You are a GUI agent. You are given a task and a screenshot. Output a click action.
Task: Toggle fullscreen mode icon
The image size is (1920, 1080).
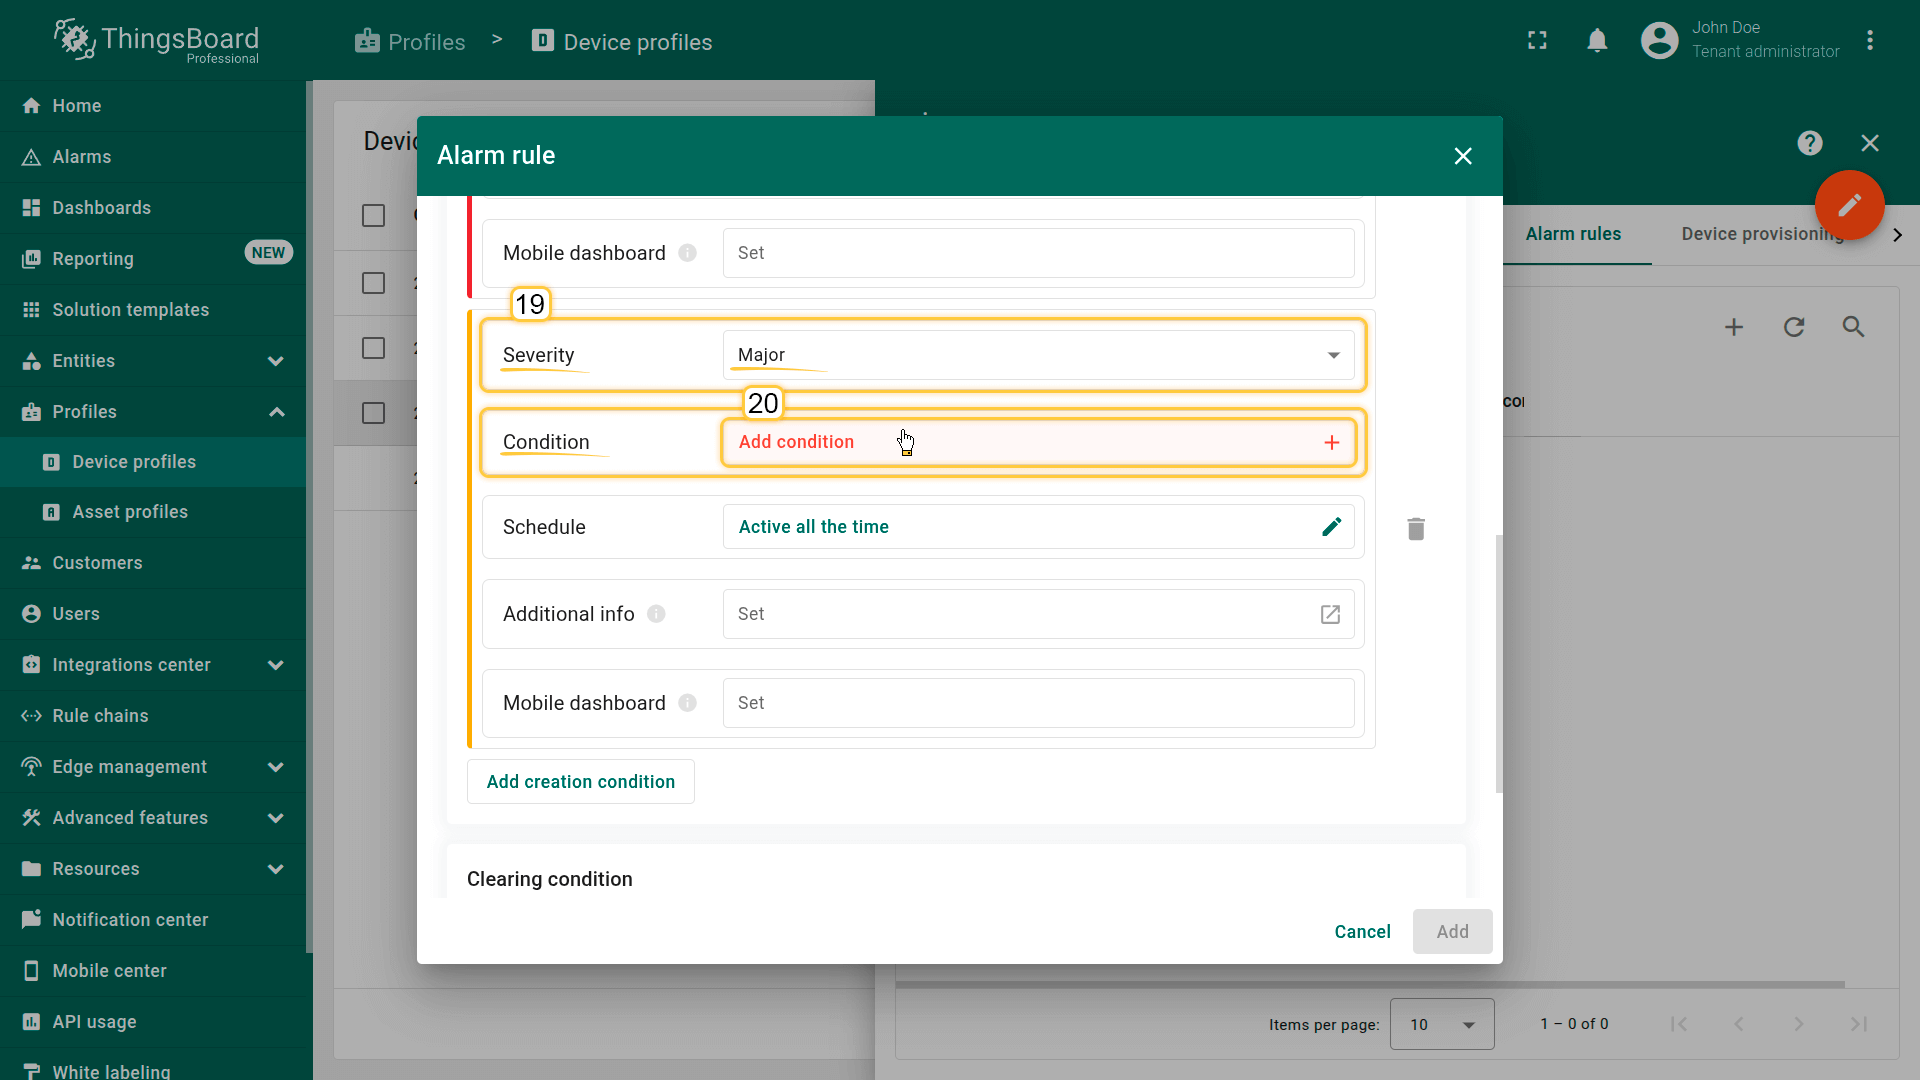point(1537,41)
